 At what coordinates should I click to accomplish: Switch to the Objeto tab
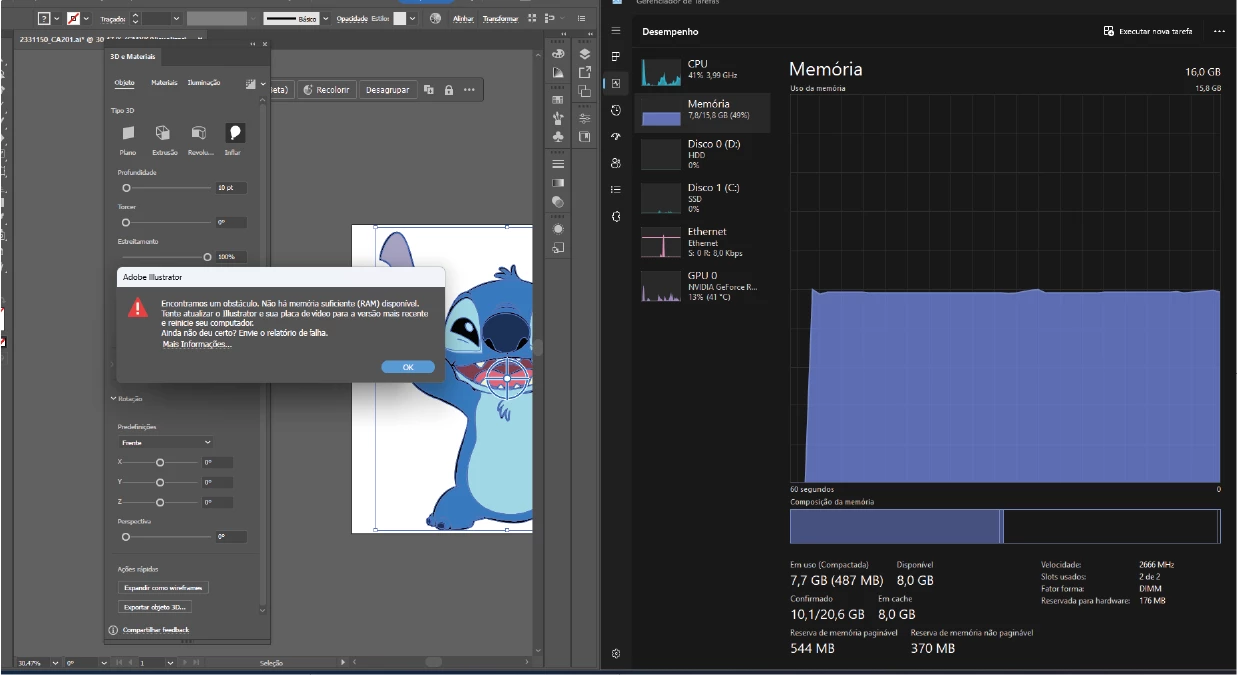pyautogui.click(x=124, y=83)
